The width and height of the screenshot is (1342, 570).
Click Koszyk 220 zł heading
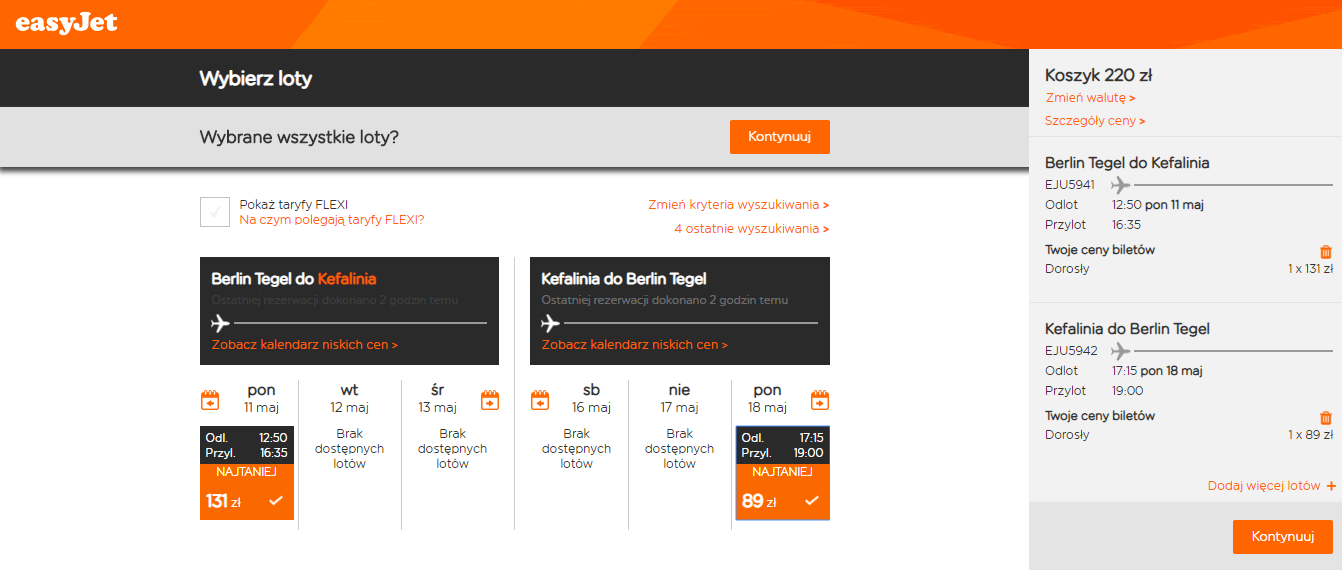click(x=1099, y=75)
